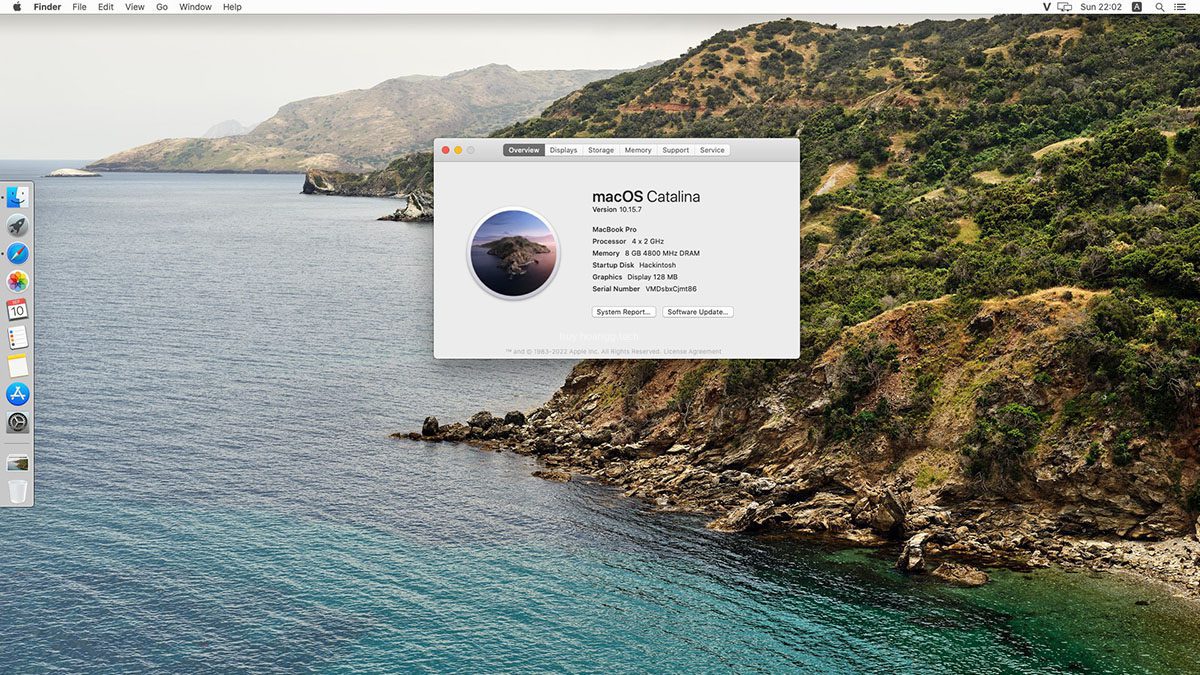The width and height of the screenshot is (1200, 675).
Task: Open Reminders app in the Dock
Action: (x=17, y=337)
